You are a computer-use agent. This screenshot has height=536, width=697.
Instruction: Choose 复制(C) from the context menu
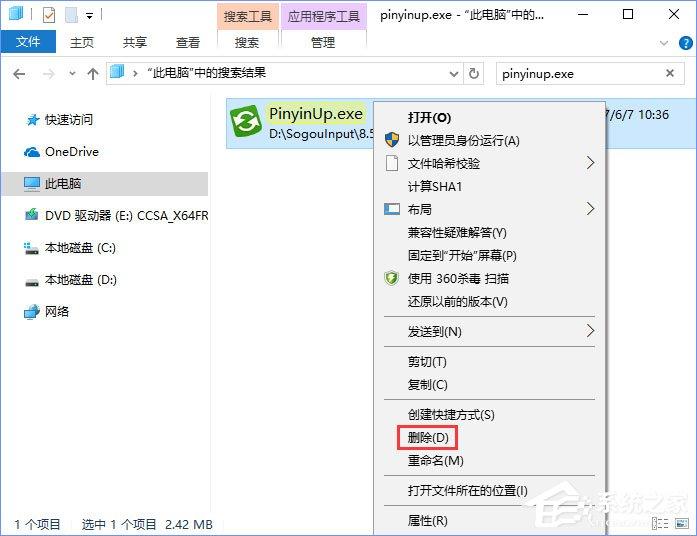489,384
